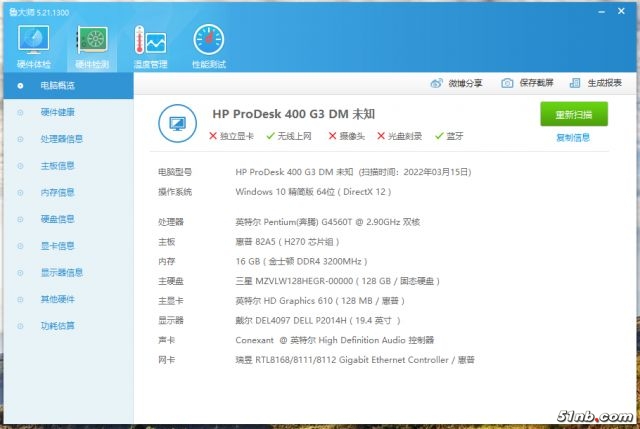Show 显卡信息 graphics card info

click(57, 246)
